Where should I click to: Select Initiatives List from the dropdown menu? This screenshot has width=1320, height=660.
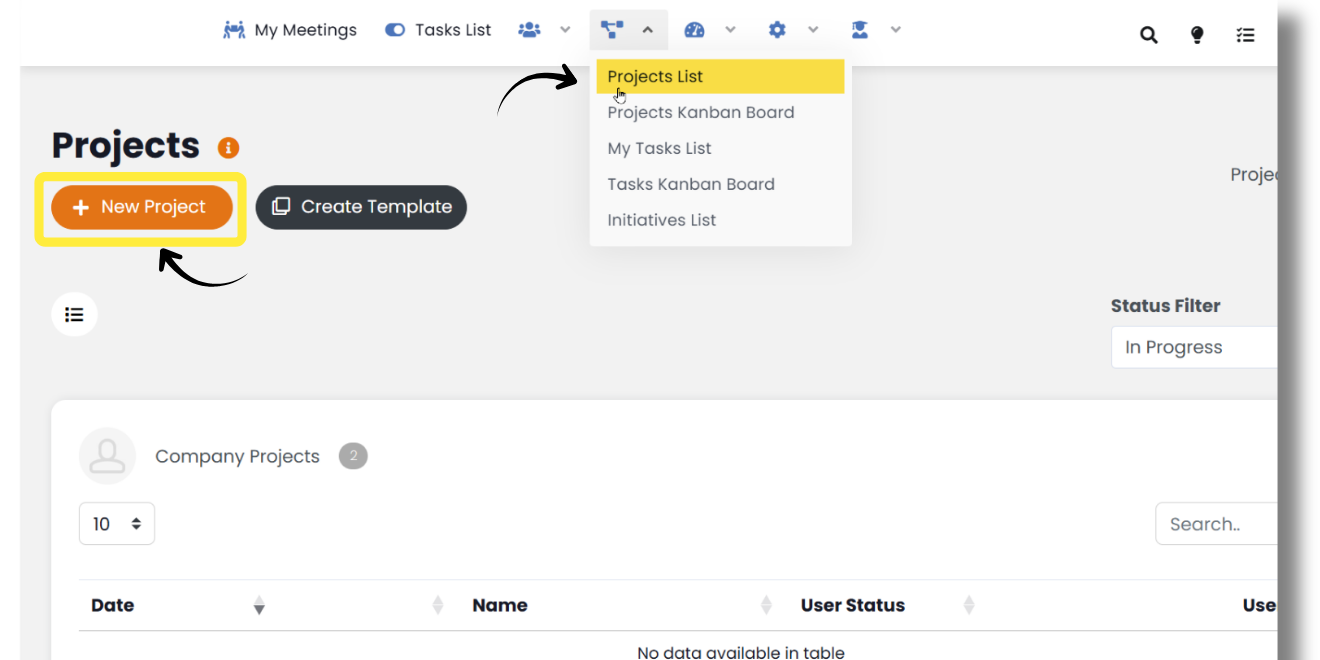(661, 220)
